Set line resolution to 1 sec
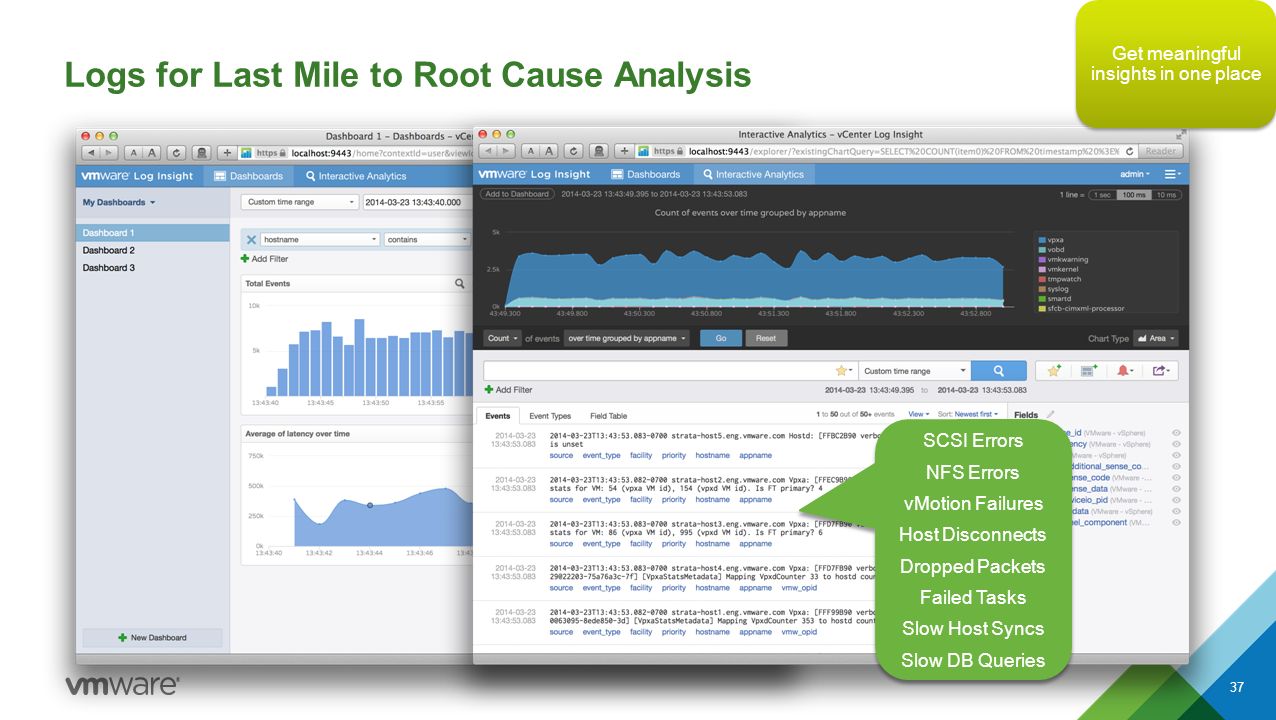 pyautogui.click(x=1101, y=194)
